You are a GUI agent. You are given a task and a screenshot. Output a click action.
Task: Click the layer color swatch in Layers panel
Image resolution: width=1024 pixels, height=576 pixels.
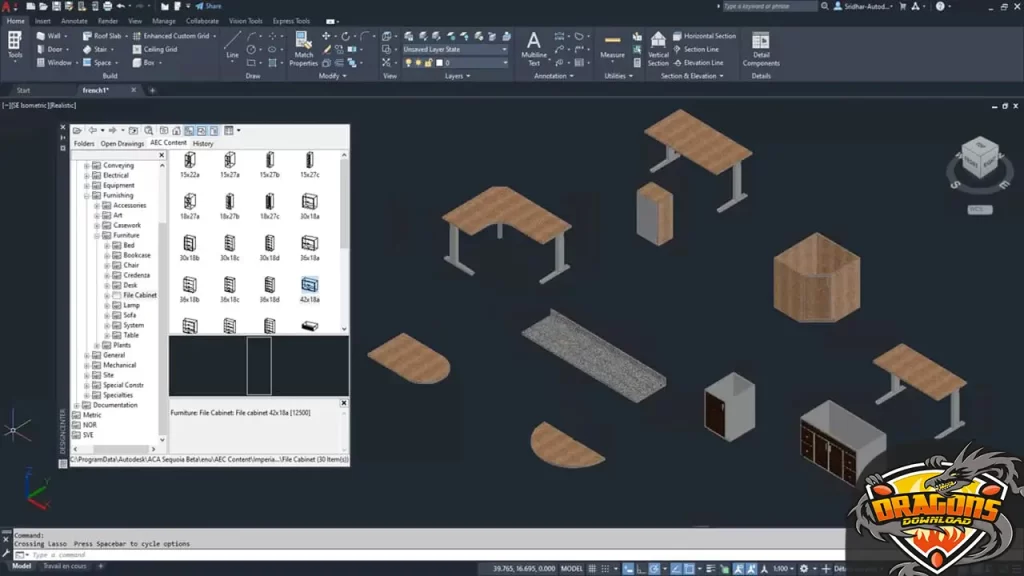[x=440, y=63]
